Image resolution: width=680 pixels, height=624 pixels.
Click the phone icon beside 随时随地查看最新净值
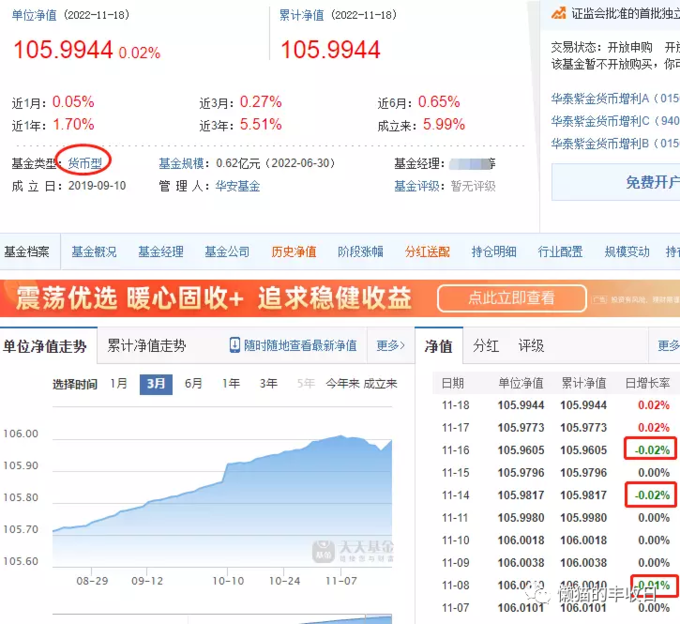click(x=235, y=345)
